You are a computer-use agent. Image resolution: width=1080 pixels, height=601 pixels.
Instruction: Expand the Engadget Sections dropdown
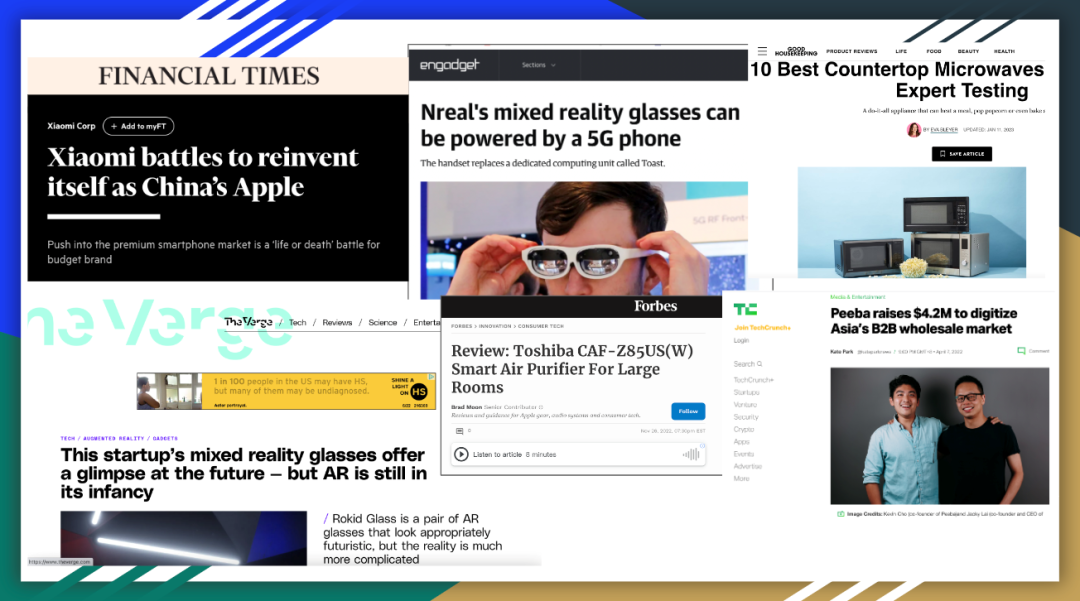pos(539,65)
